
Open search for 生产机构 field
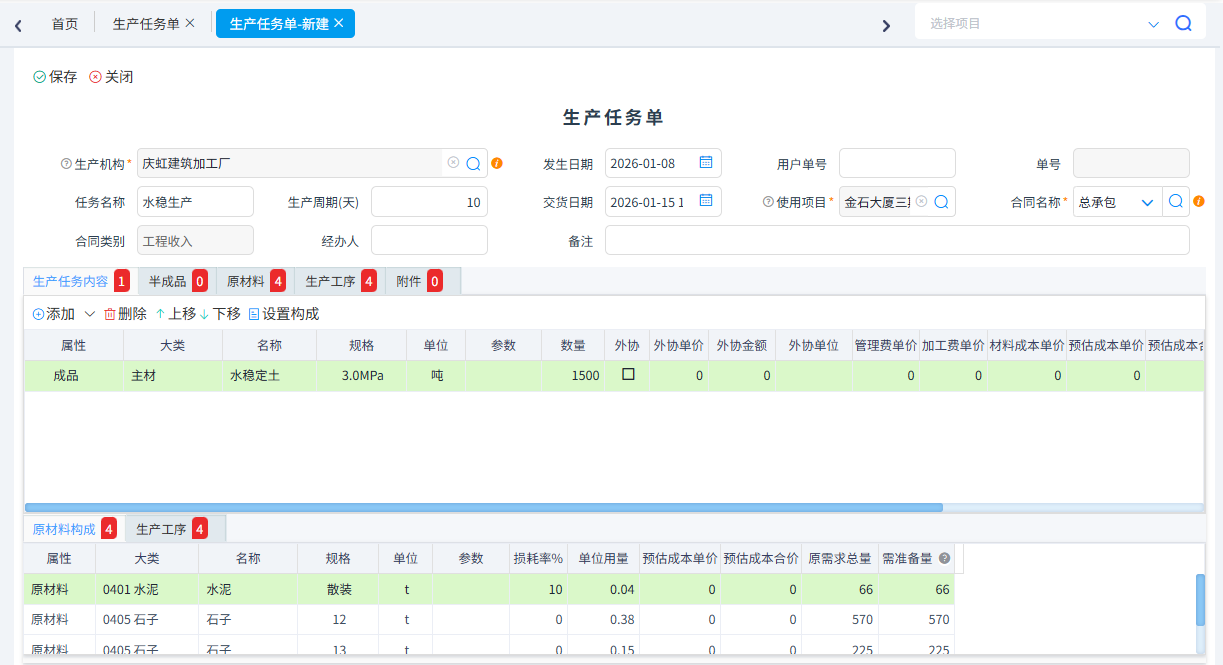point(474,163)
